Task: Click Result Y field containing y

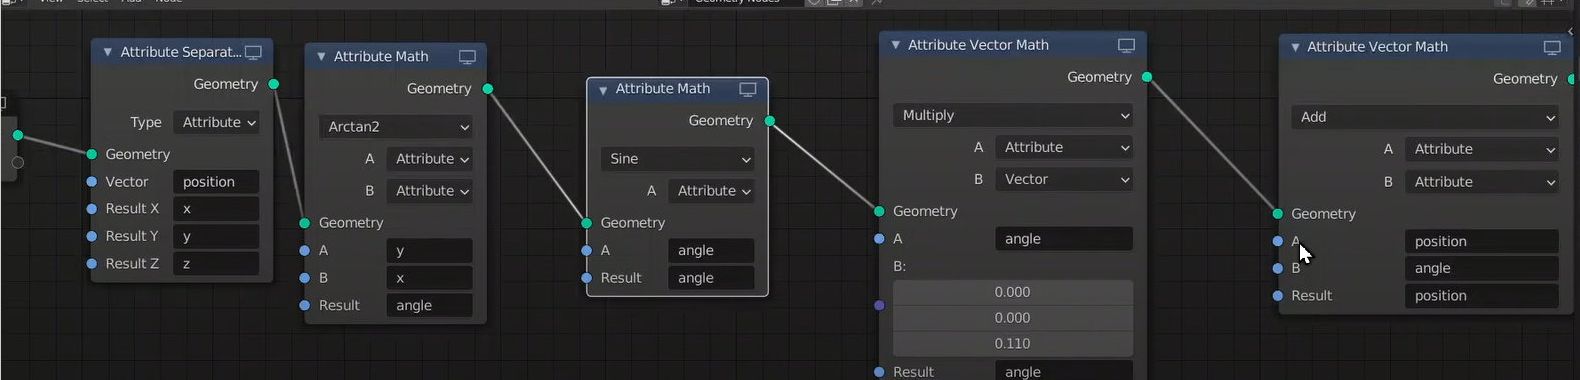Action: tap(216, 236)
